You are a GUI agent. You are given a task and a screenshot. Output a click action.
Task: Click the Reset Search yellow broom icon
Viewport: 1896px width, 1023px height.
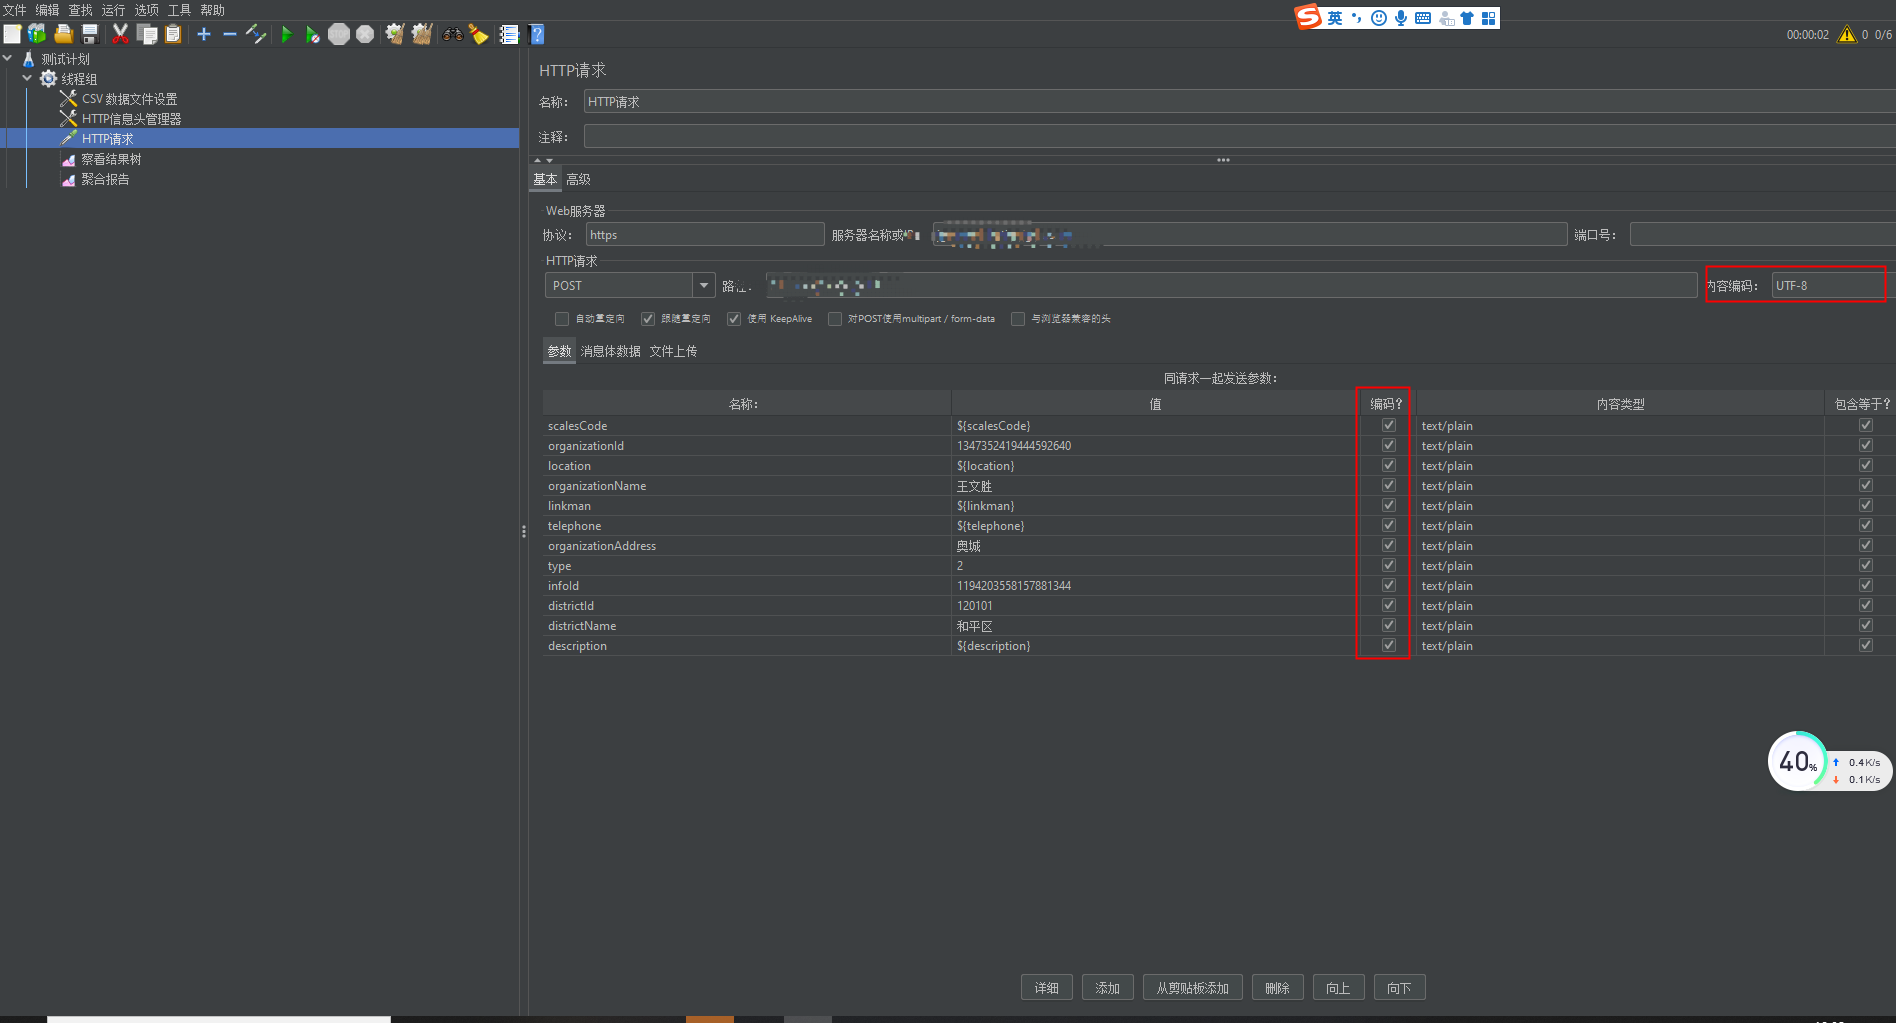(x=479, y=34)
